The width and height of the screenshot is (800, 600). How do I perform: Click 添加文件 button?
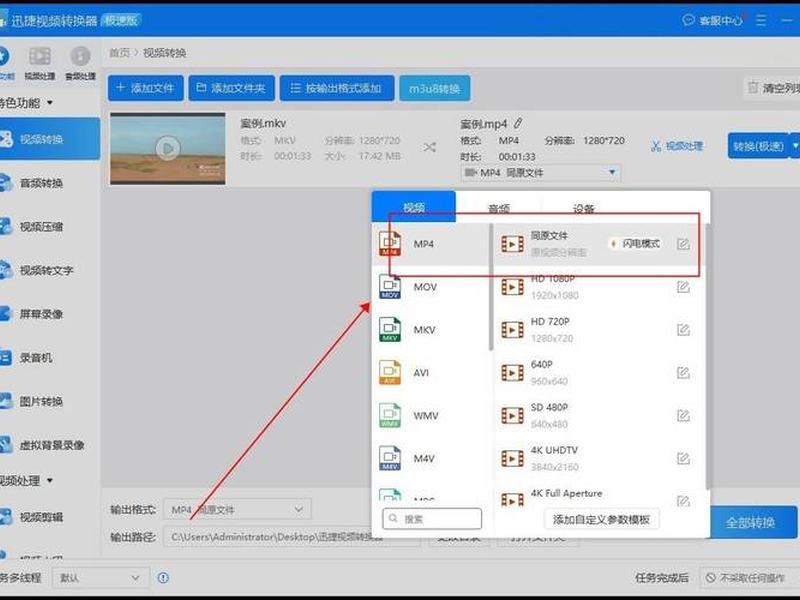click(145, 88)
